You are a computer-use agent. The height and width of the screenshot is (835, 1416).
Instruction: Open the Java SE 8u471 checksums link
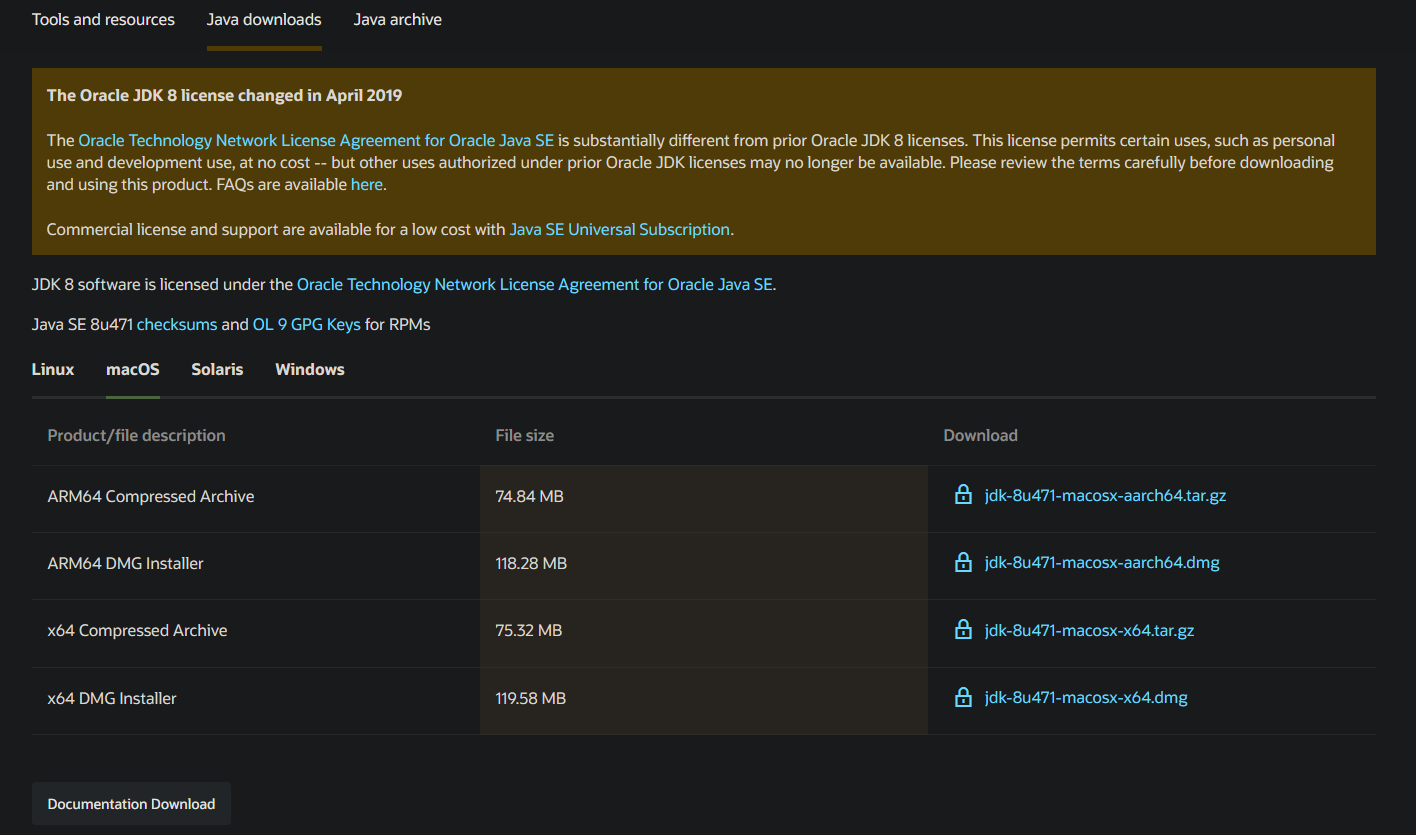(177, 325)
